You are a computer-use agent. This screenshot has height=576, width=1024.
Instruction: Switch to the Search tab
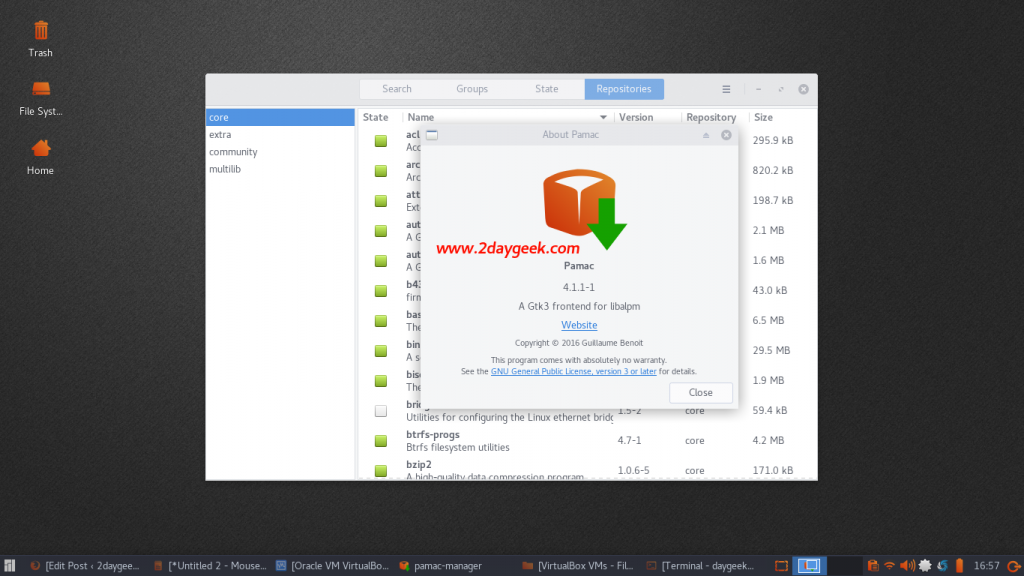click(397, 88)
